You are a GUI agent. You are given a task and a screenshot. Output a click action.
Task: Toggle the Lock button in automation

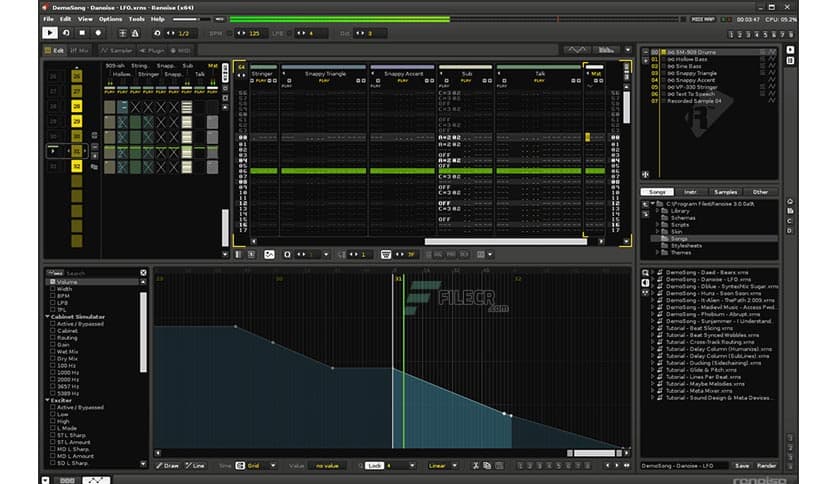tap(374, 466)
